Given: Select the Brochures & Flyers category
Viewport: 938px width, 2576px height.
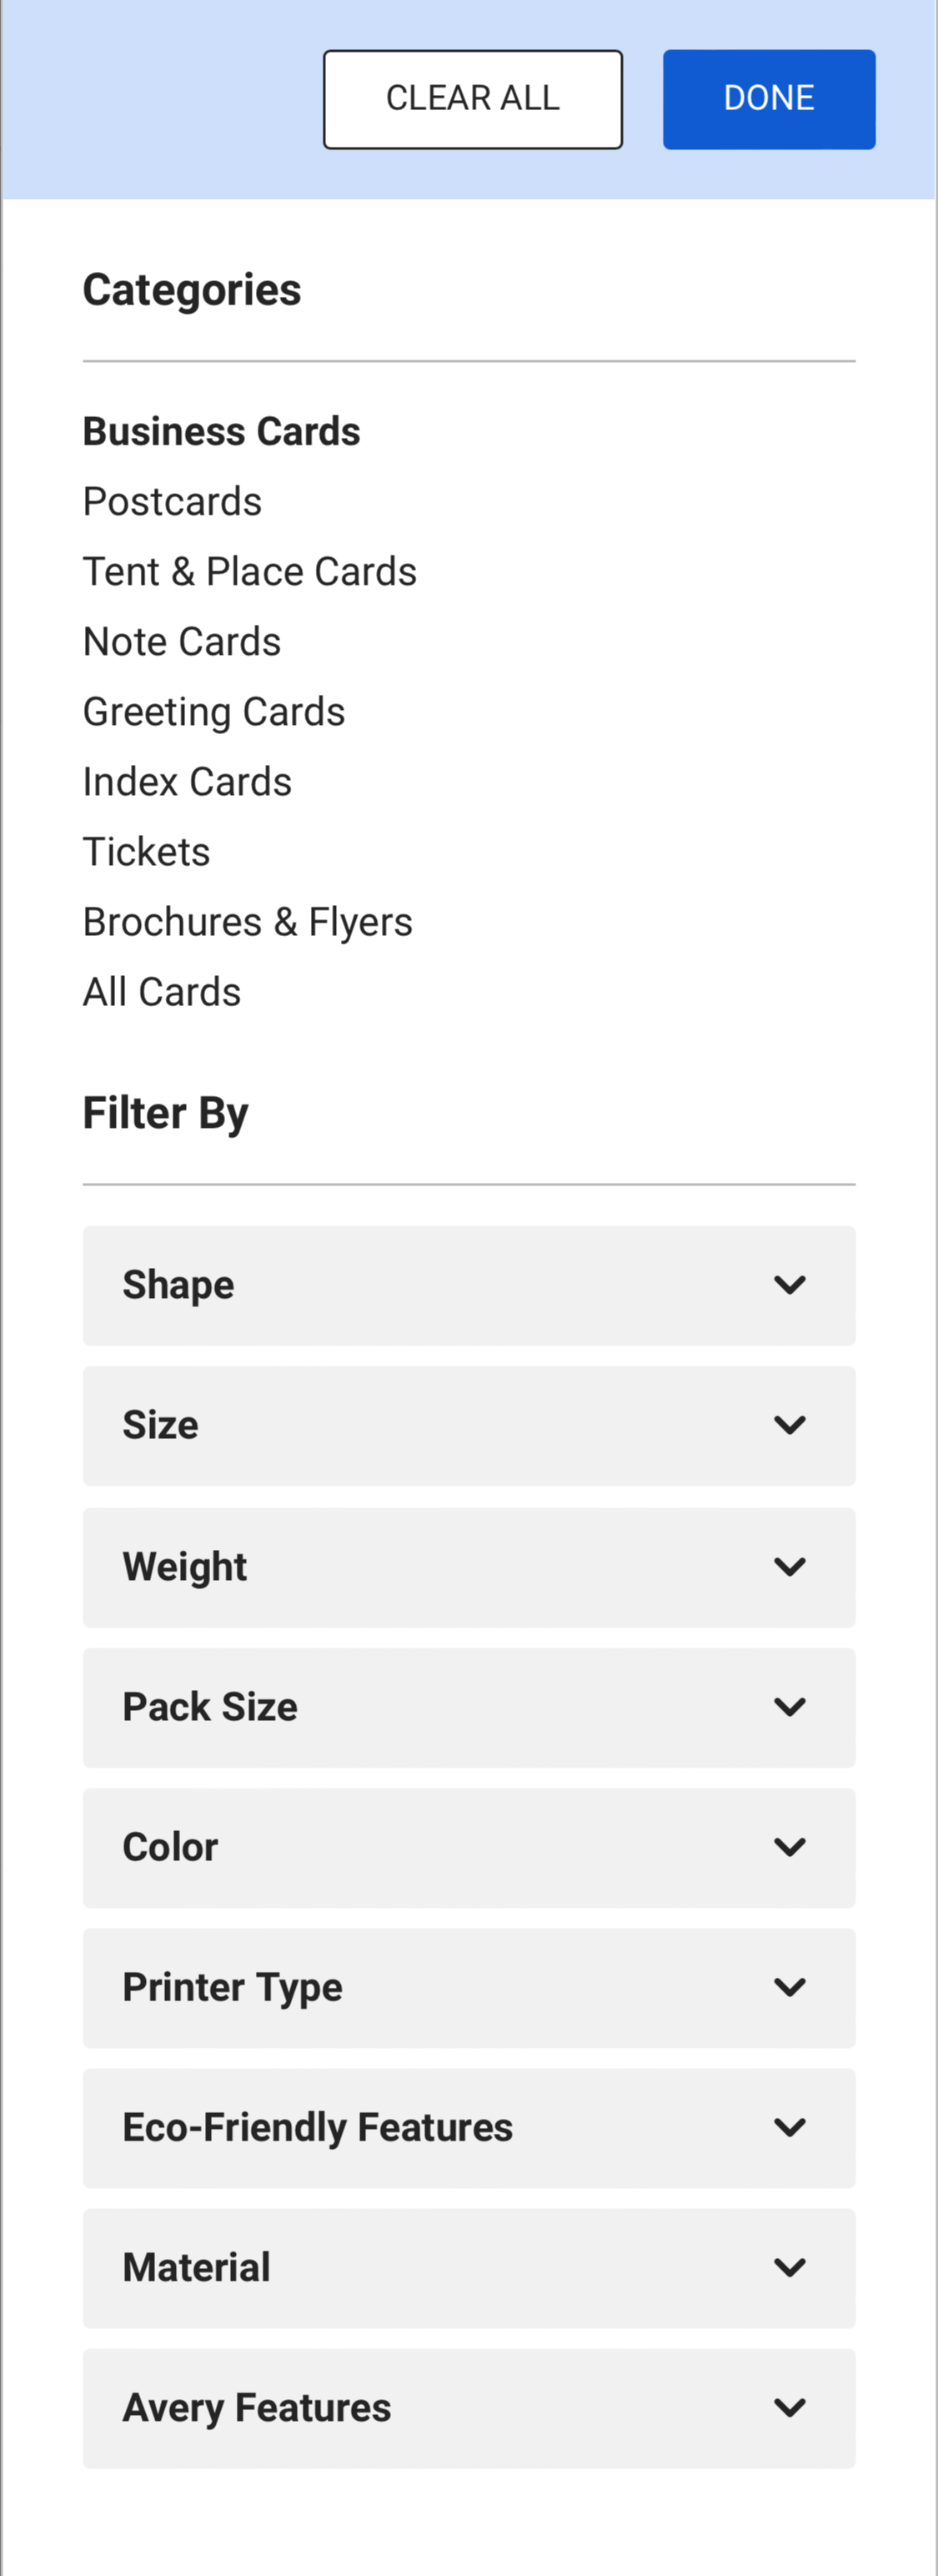Looking at the screenshot, I should tap(248, 921).
